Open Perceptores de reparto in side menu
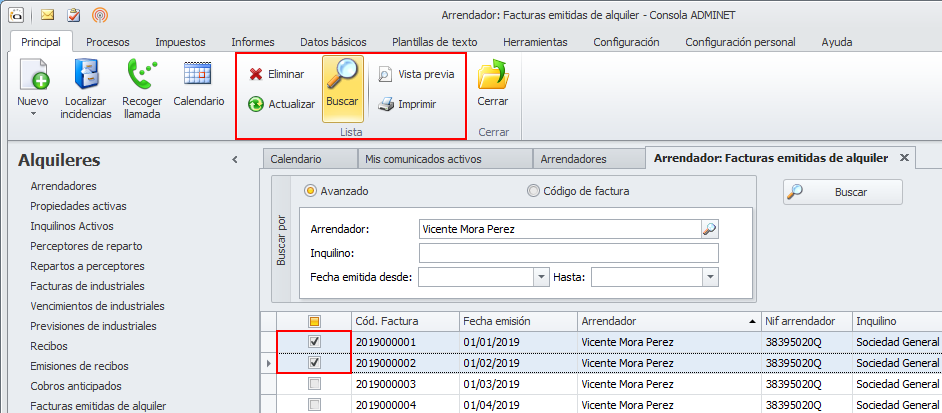 pos(86,246)
